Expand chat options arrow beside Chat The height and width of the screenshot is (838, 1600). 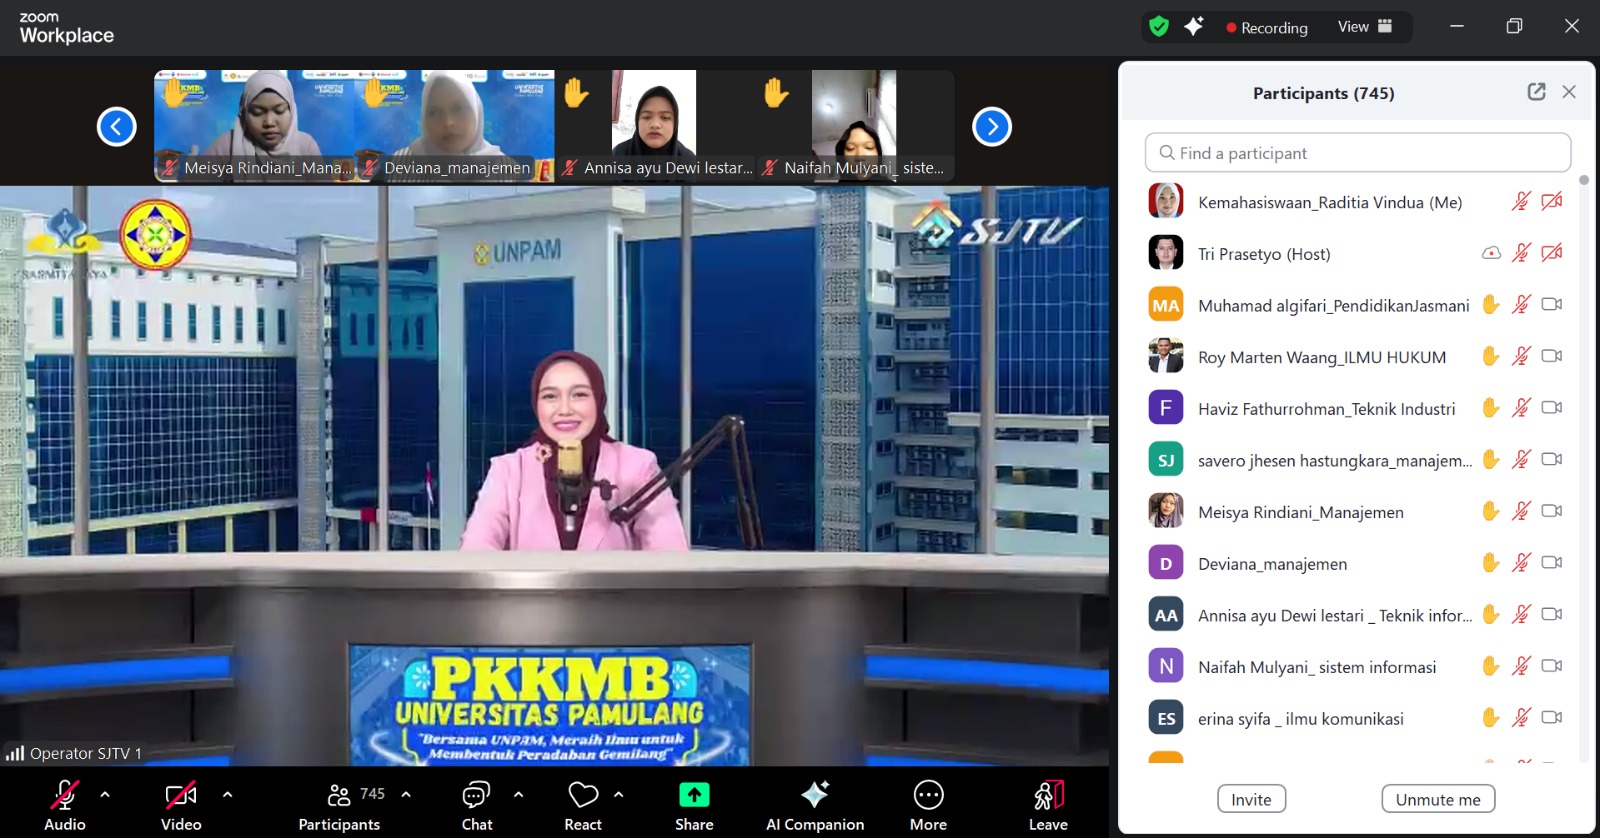click(518, 794)
